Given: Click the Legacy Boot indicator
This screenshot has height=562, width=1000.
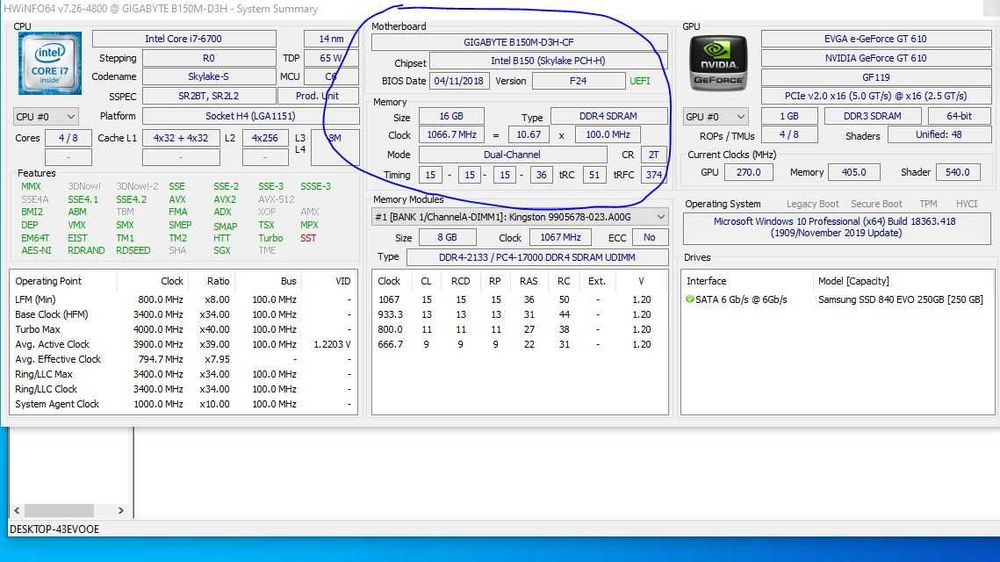Looking at the screenshot, I should 812,204.
